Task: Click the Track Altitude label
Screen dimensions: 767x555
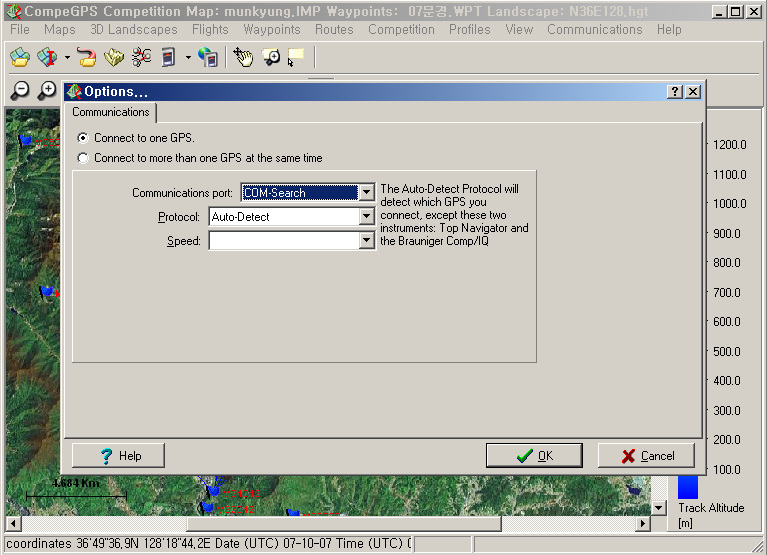Action: [x=711, y=508]
